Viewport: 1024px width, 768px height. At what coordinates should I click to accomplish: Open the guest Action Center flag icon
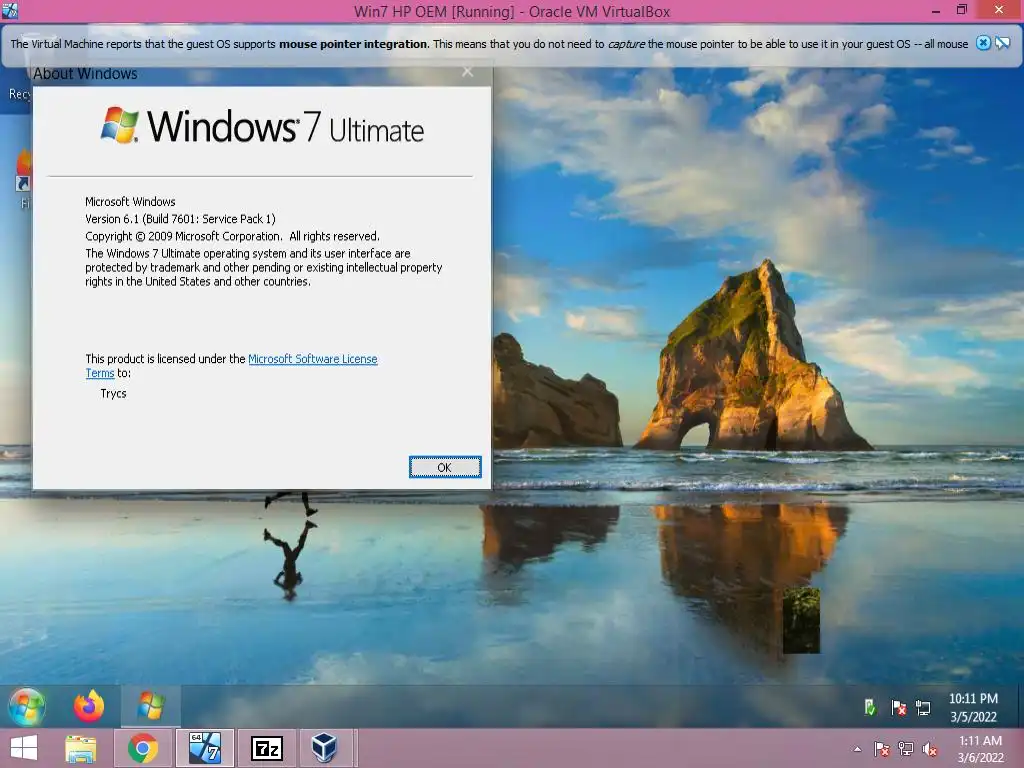(x=899, y=707)
